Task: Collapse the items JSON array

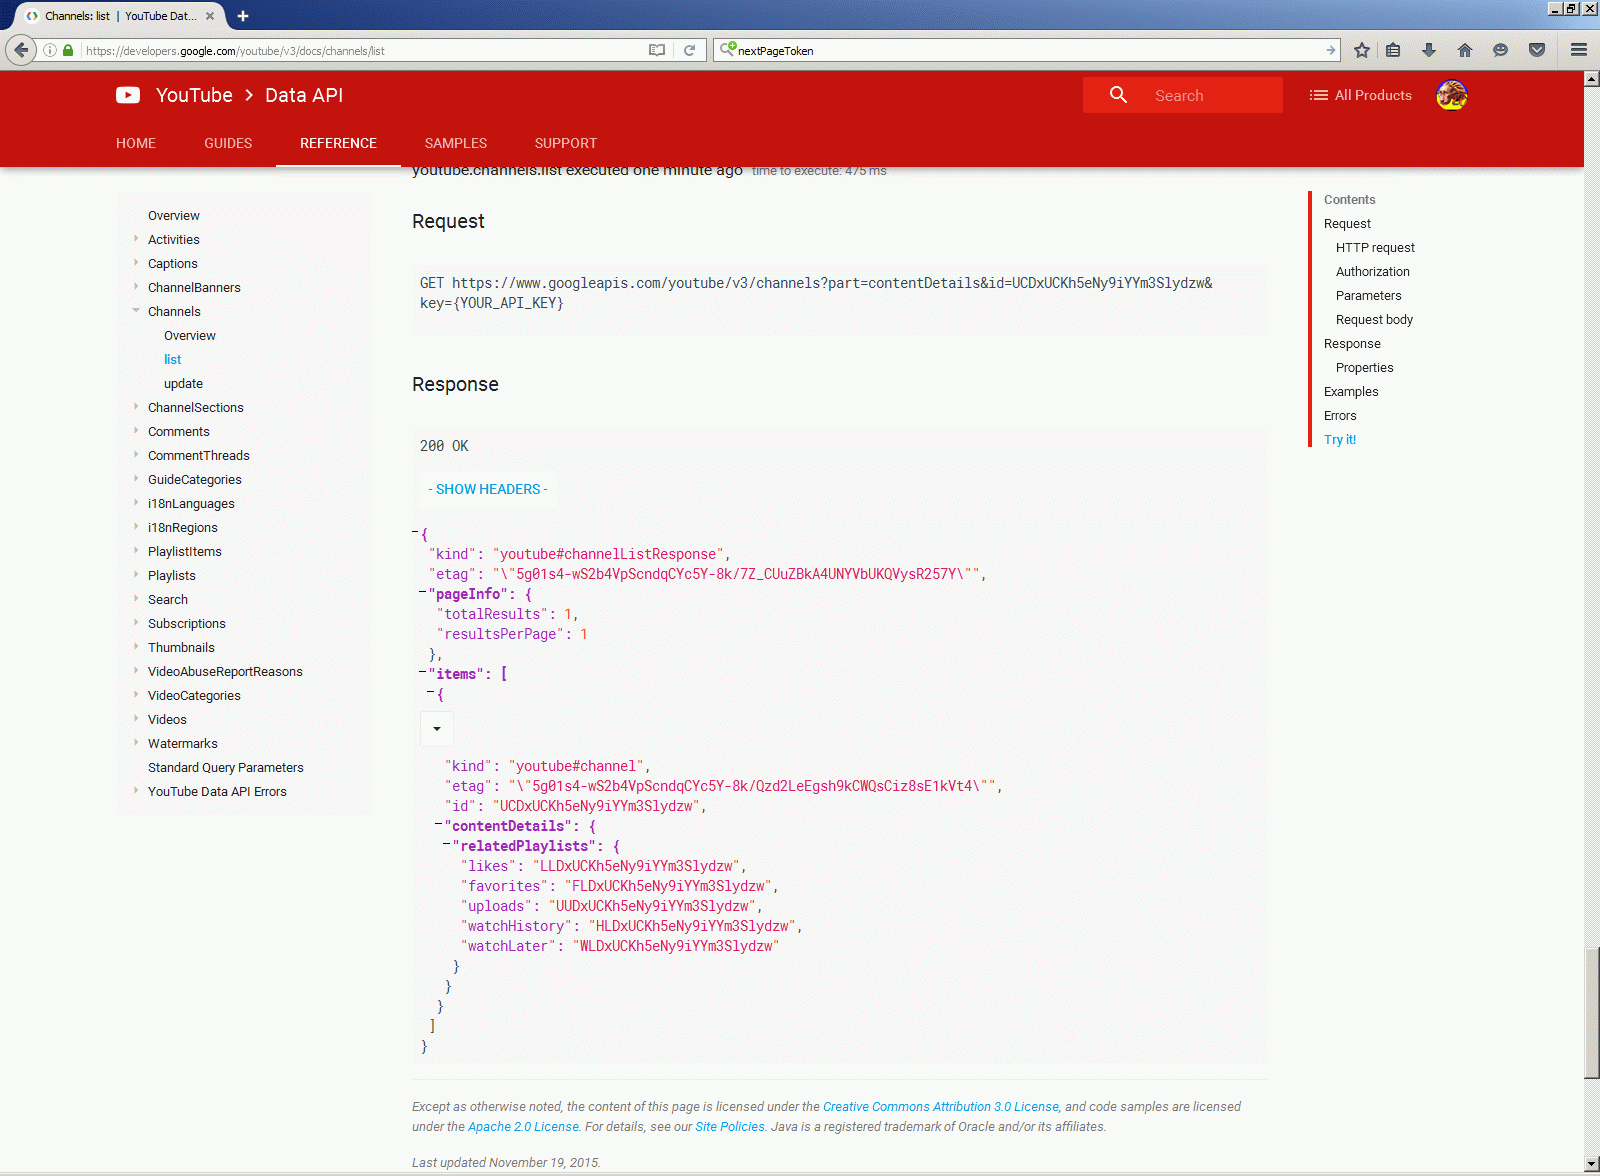Action: click(423, 674)
